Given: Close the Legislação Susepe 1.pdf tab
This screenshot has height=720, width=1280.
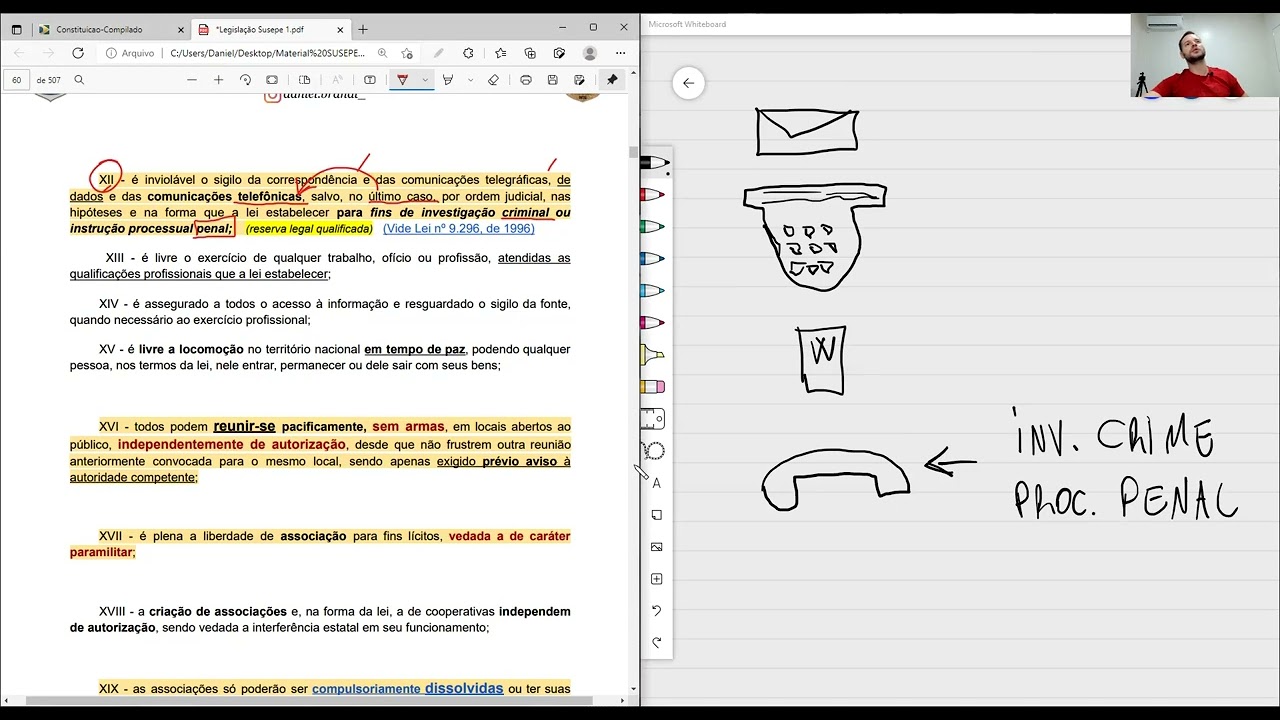Looking at the screenshot, I should click(340, 29).
